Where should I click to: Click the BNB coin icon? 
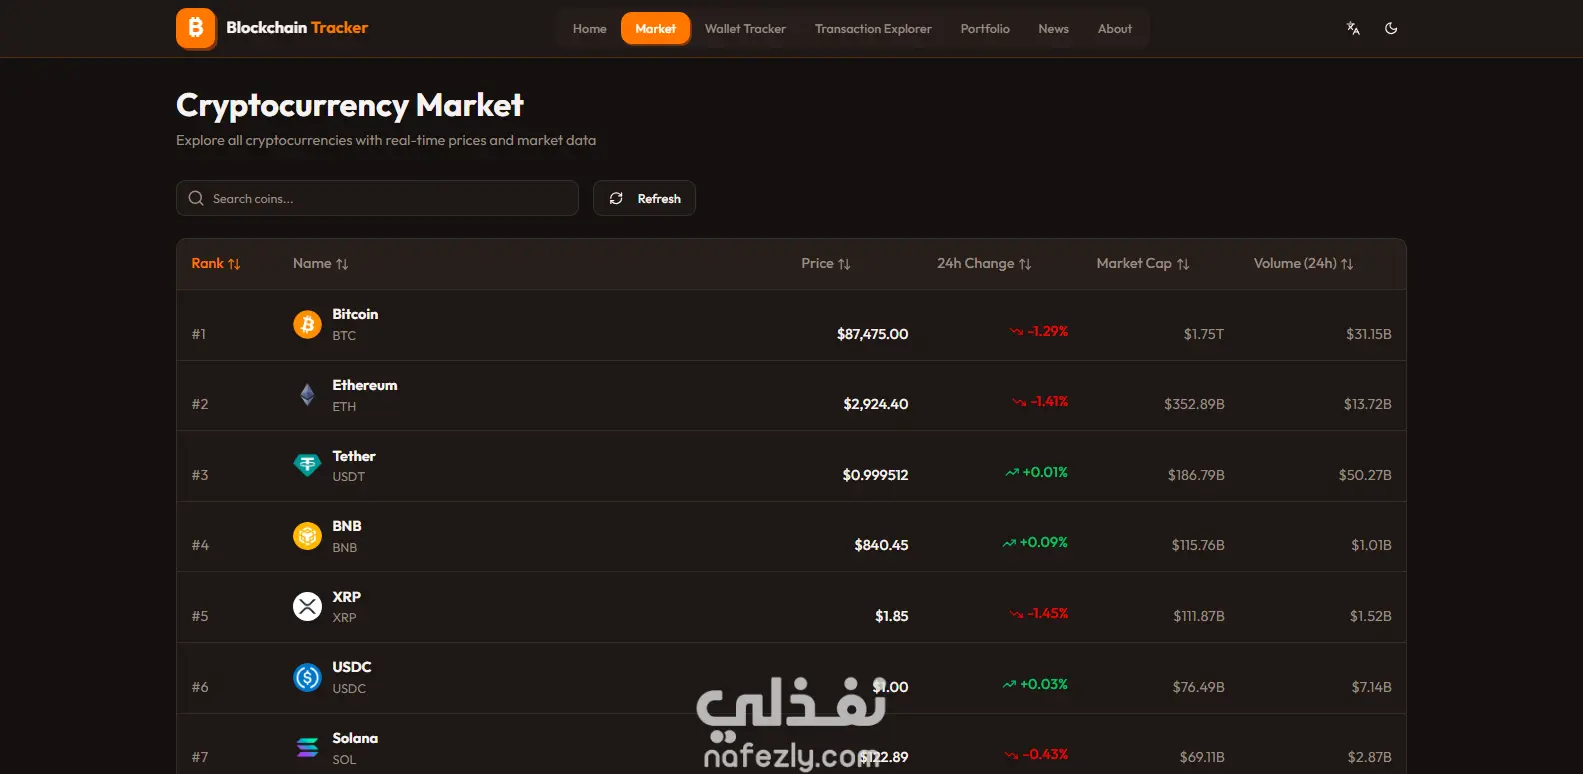[307, 536]
